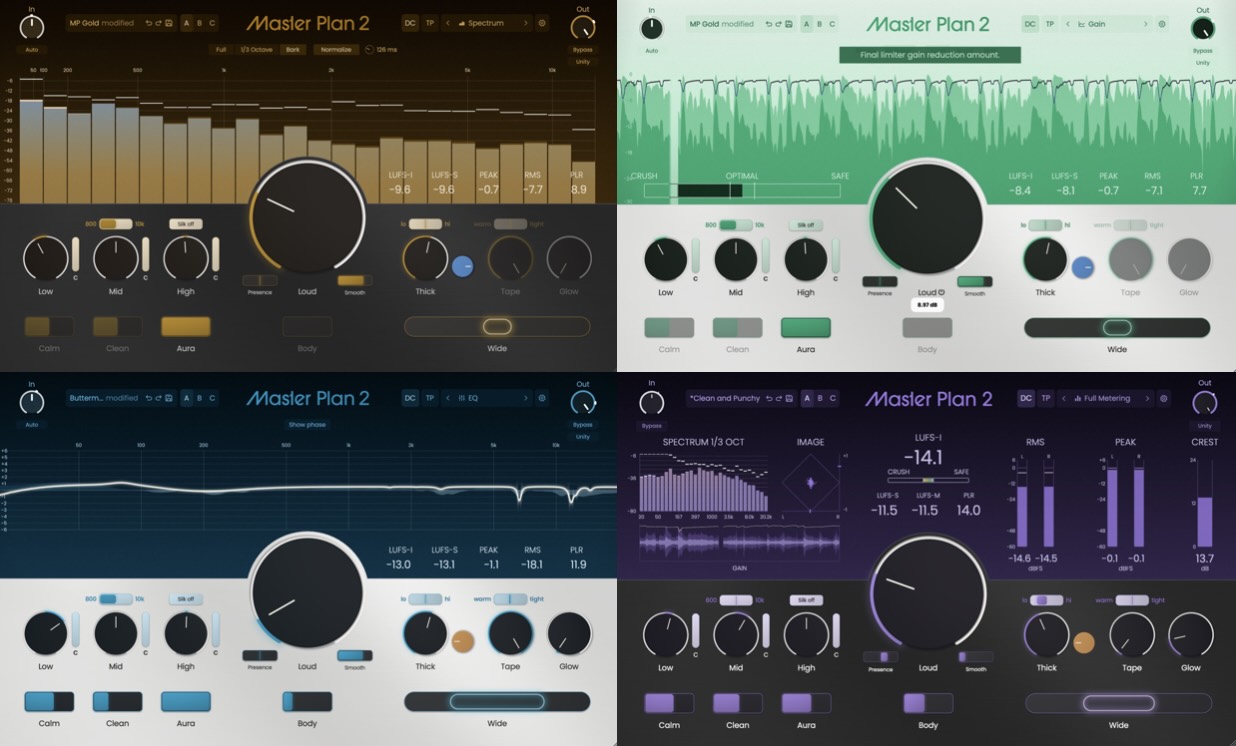Click the orange circle beside purple Thick knob
This screenshot has width=1236, height=746.
pos(1083,642)
